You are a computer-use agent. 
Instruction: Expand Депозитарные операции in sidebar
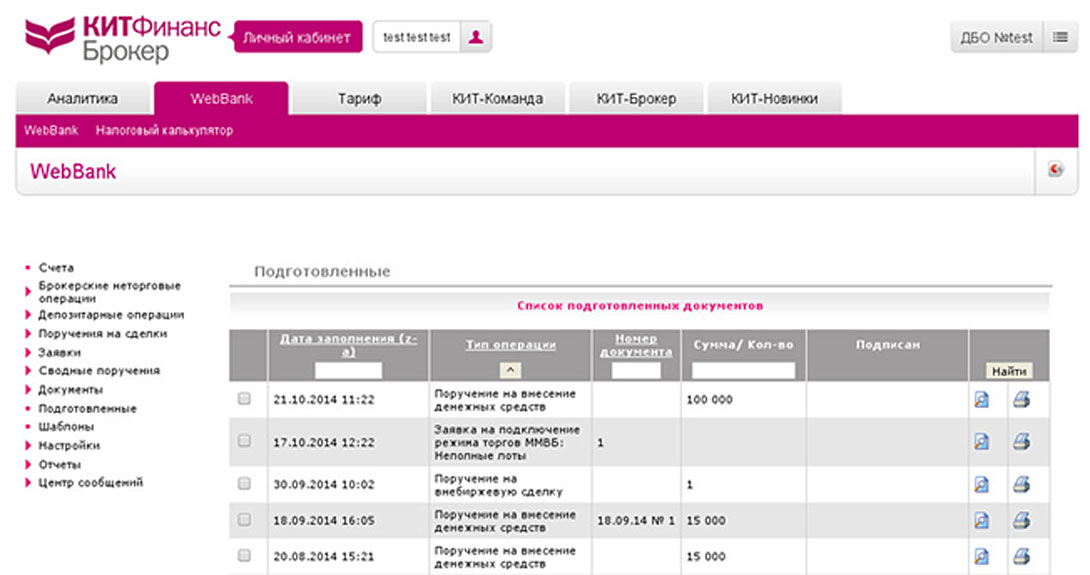tap(110, 315)
